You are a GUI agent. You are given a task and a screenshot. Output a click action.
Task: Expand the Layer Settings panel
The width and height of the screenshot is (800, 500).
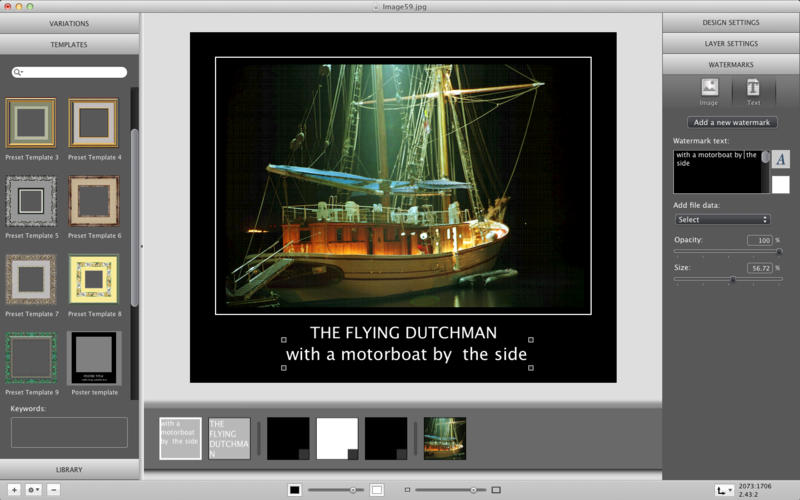tap(730, 44)
